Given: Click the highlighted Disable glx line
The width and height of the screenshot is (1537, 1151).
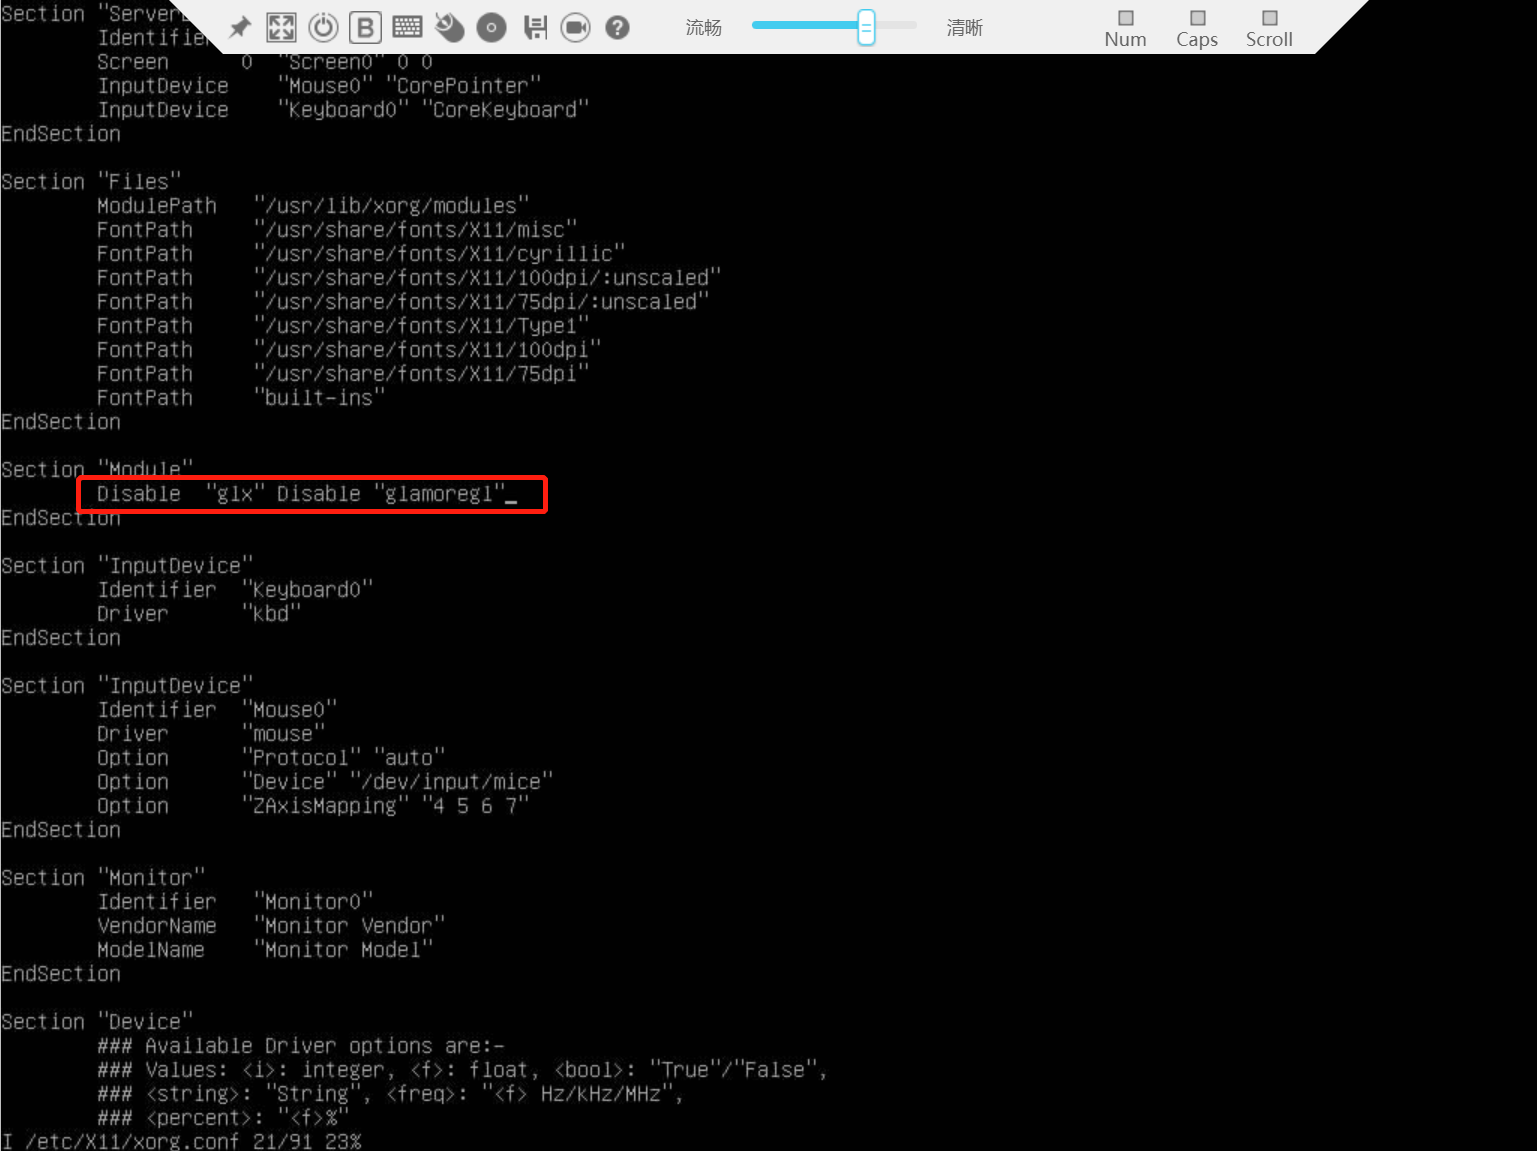Looking at the screenshot, I should 310,493.
